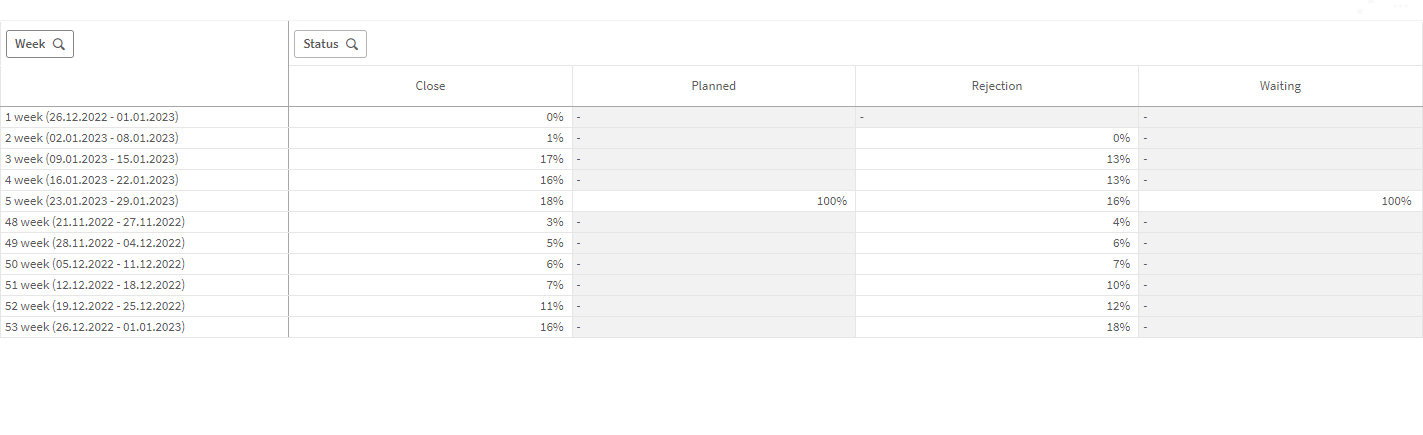Select row 53 week (26.12.2022 - 01.01.2023)

click(x=94, y=327)
